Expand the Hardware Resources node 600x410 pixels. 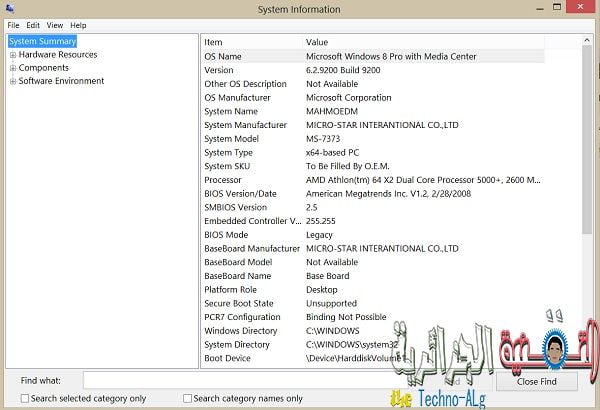click(x=13, y=55)
